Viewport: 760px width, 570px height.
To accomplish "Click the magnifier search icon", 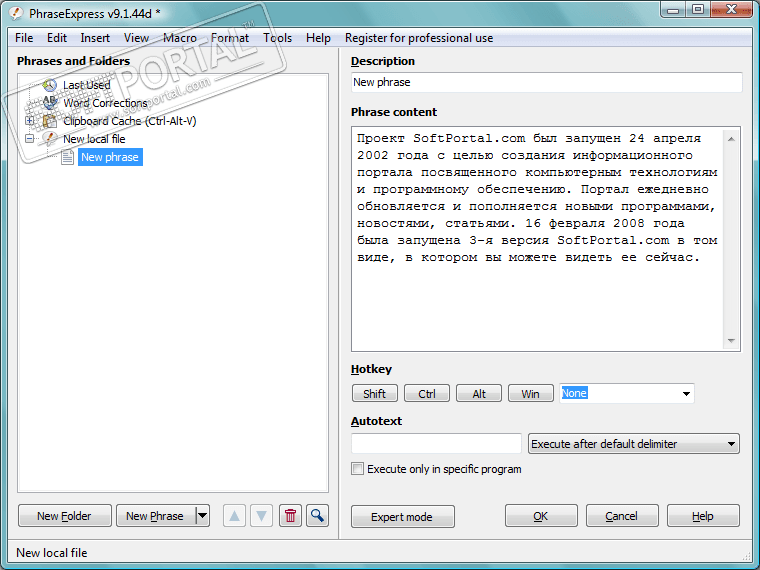I will [317, 516].
